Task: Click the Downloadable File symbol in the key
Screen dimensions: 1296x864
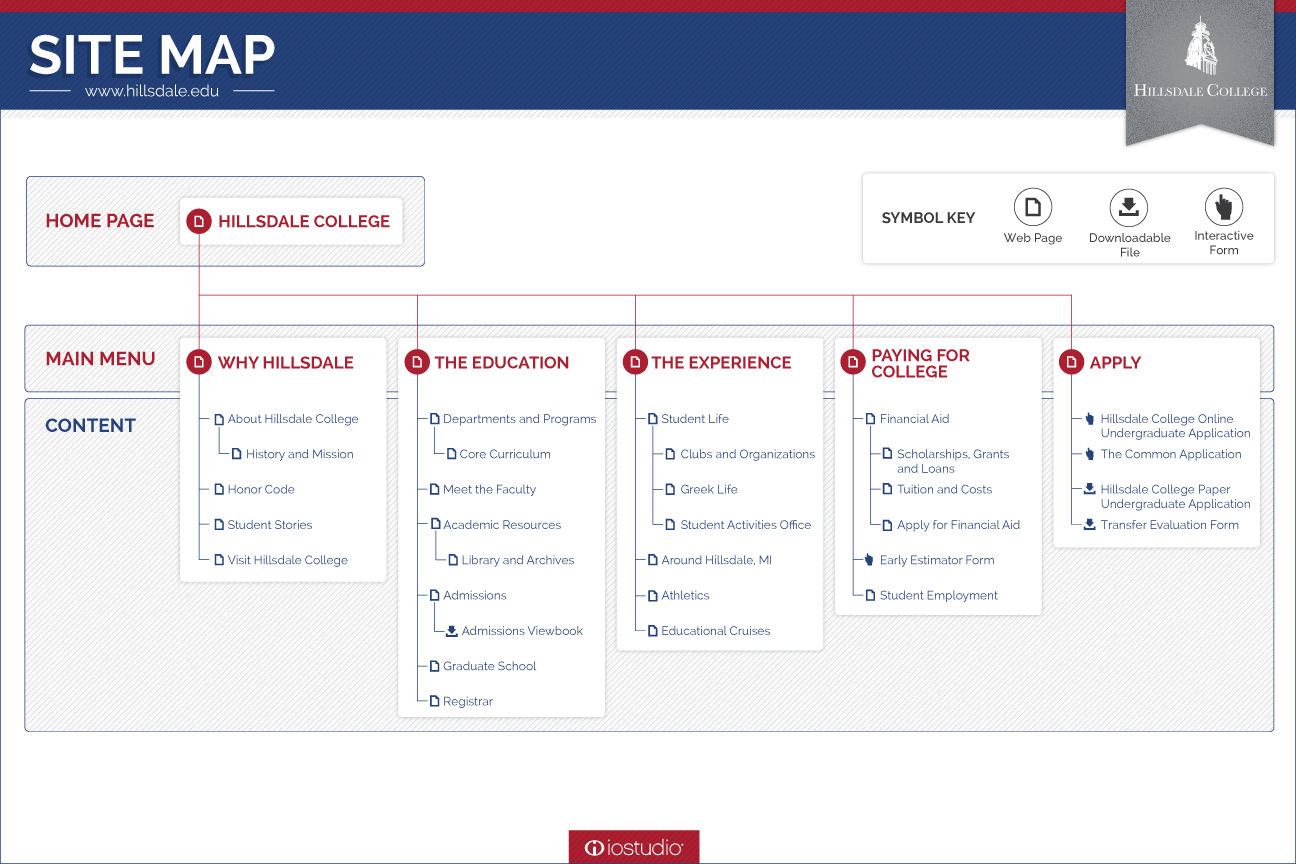Action: [1129, 207]
